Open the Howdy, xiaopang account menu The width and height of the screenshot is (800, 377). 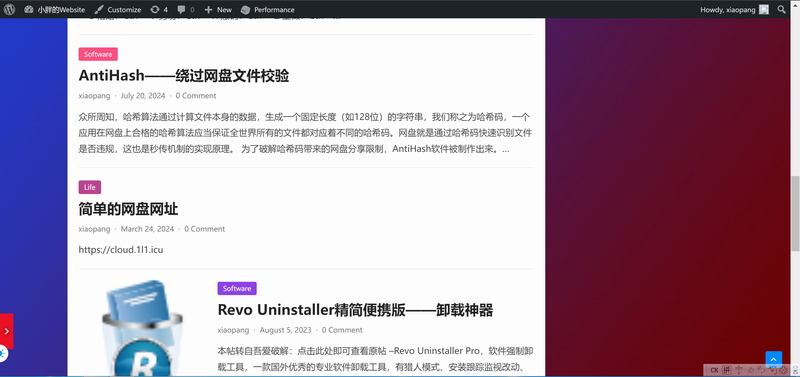coord(734,9)
